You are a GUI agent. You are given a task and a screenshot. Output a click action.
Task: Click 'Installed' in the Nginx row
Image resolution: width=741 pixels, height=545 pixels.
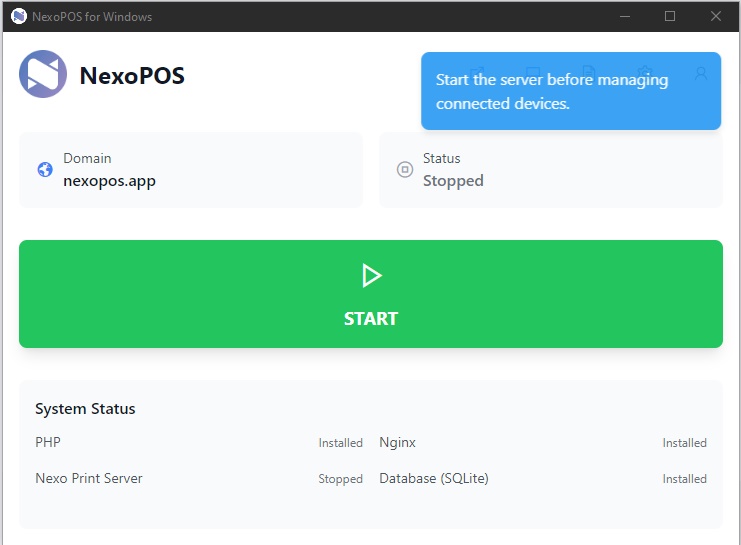[x=684, y=443]
